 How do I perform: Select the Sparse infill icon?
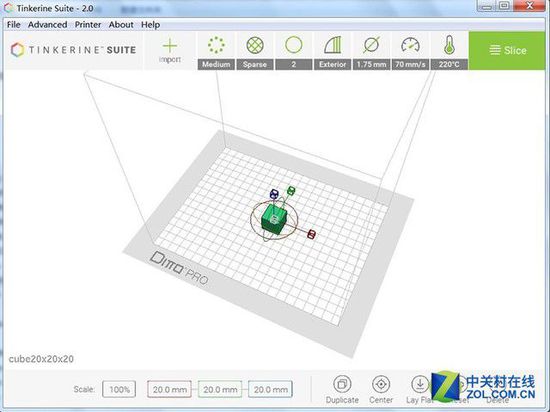coord(255,45)
